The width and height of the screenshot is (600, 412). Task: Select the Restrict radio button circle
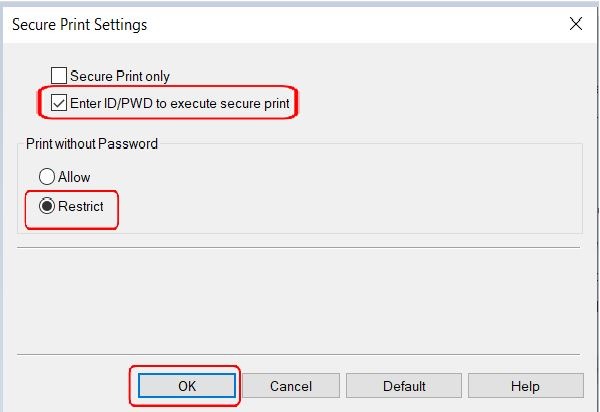click(47, 207)
